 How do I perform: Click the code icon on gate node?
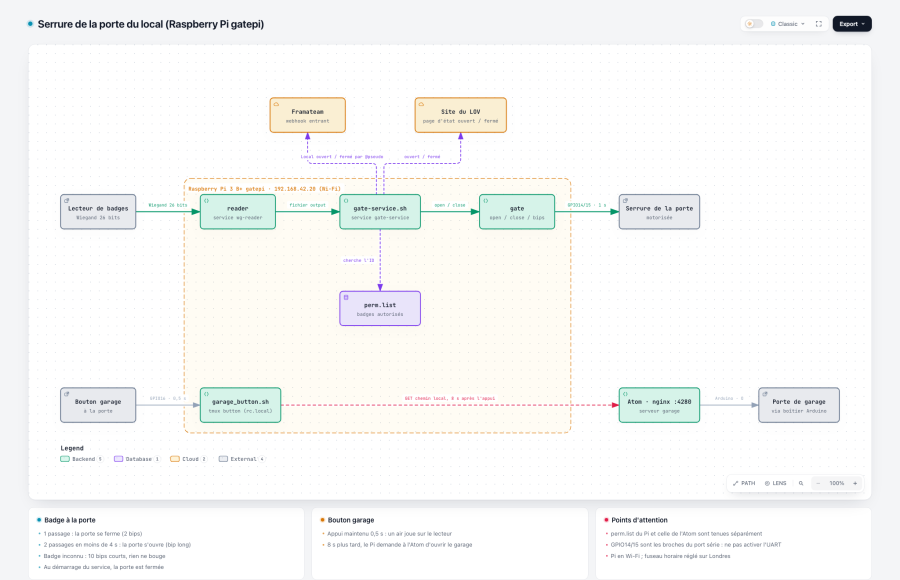point(485,201)
